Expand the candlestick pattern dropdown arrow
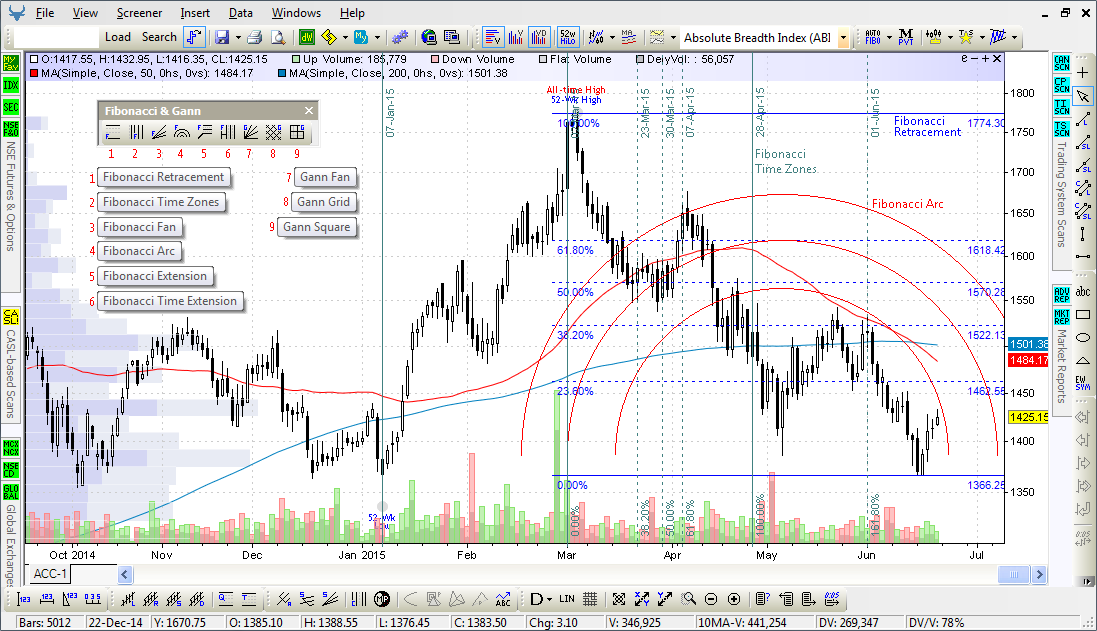Image resolution: width=1097 pixels, height=631 pixels. (x=950, y=38)
